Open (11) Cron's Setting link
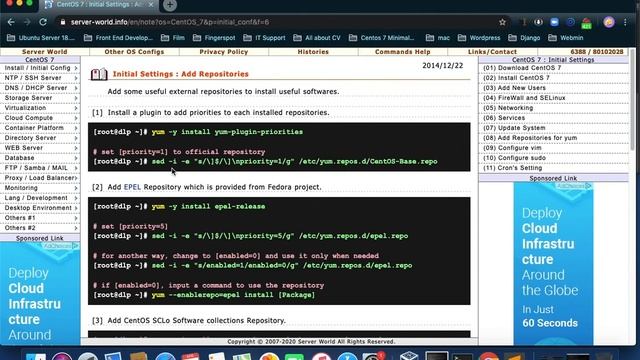This screenshot has width=640, height=360. [x=513, y=168]
